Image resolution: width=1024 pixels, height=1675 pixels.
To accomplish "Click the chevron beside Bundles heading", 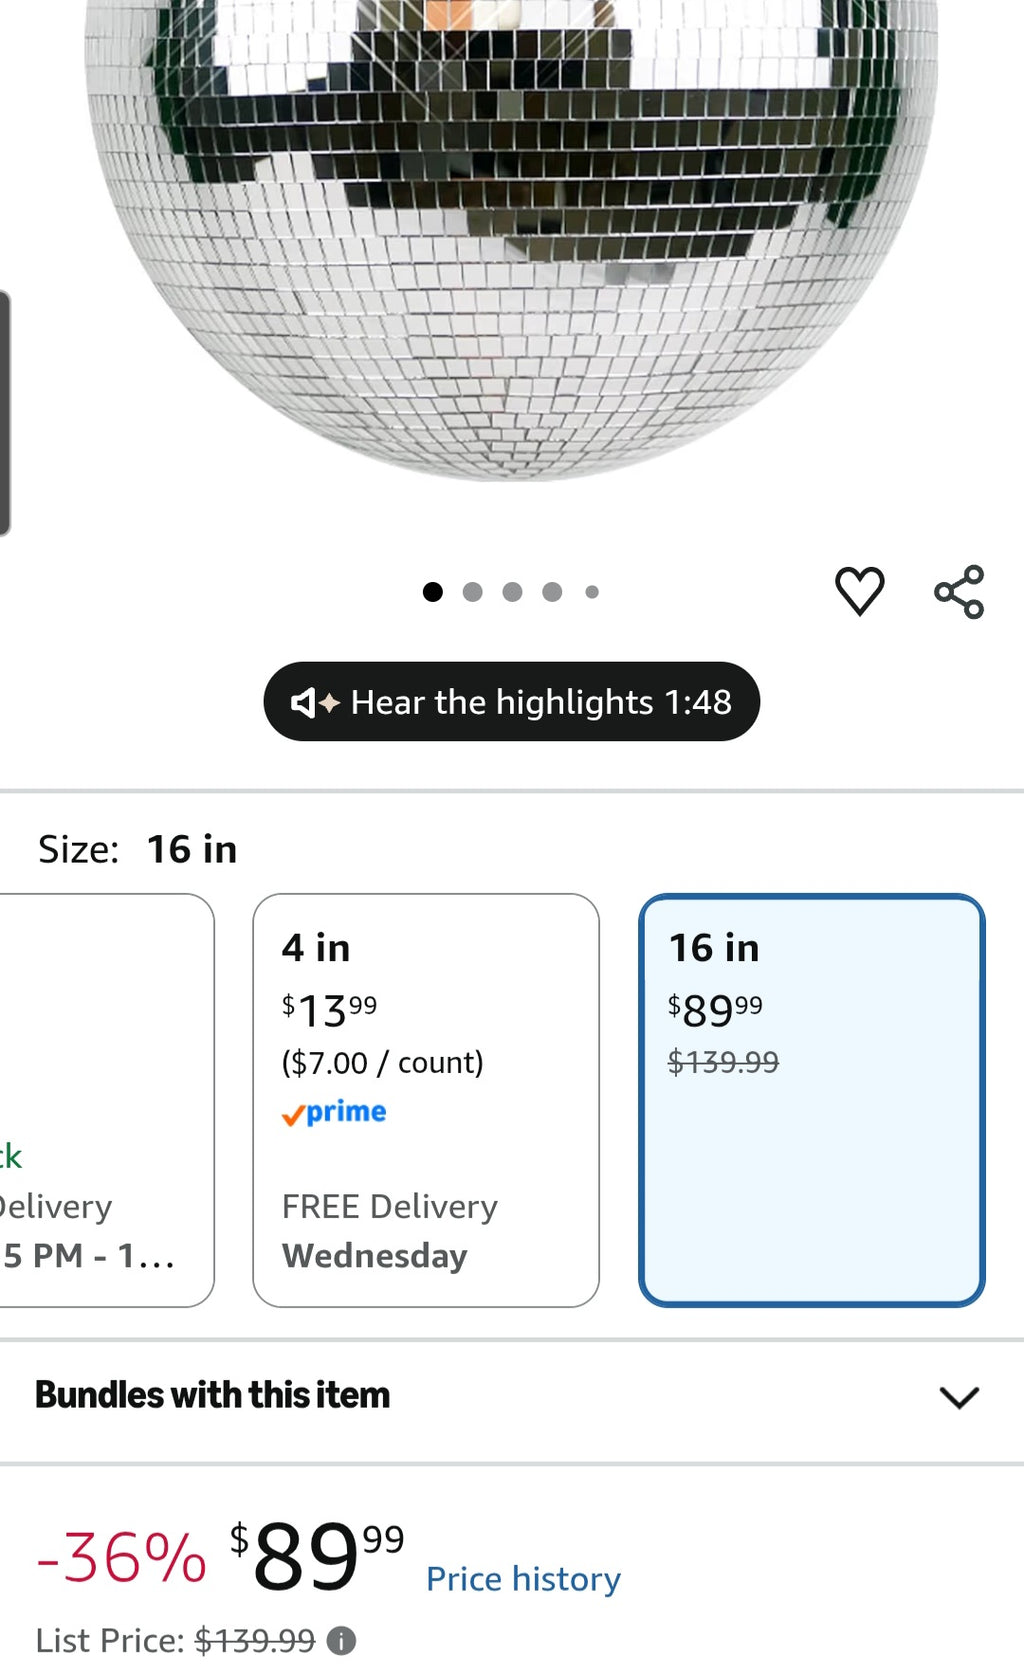I will pos(959,1398).
